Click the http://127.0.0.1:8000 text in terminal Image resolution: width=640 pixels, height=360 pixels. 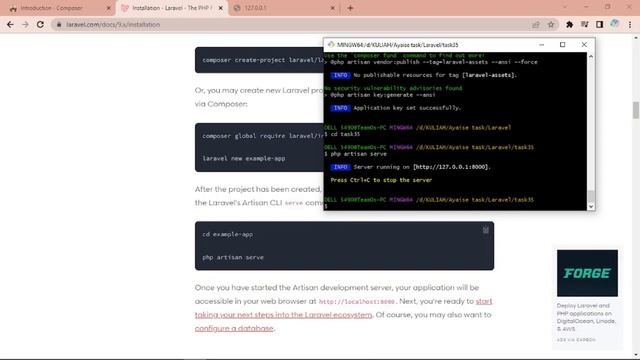coord(450,167)
